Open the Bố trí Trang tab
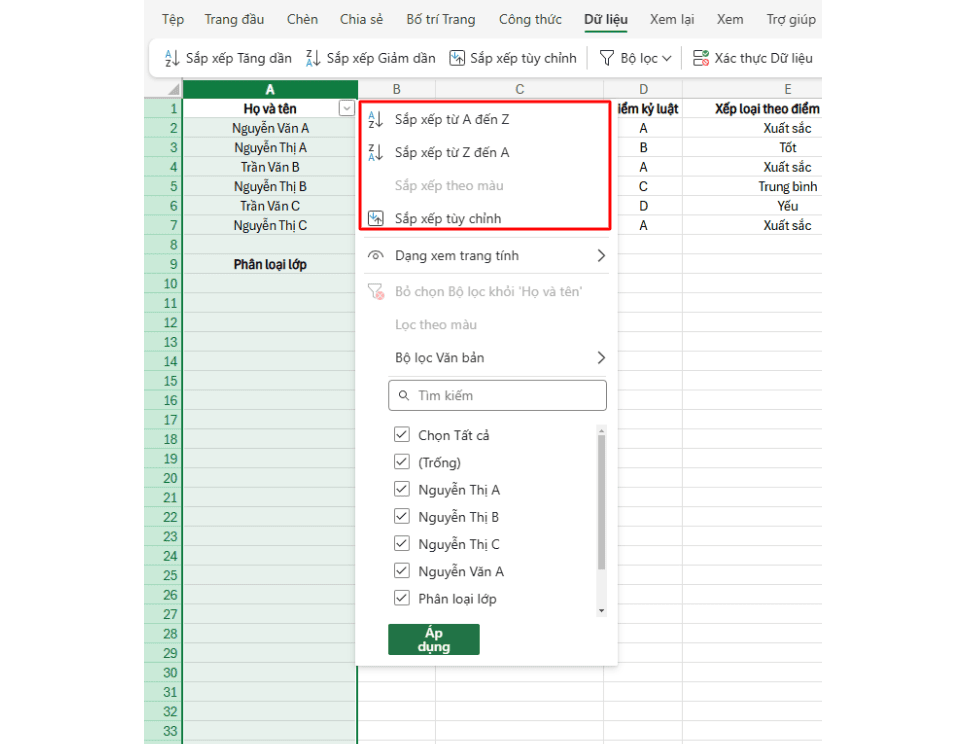Screen dimensions: 954x756 [x=440, y=19]
